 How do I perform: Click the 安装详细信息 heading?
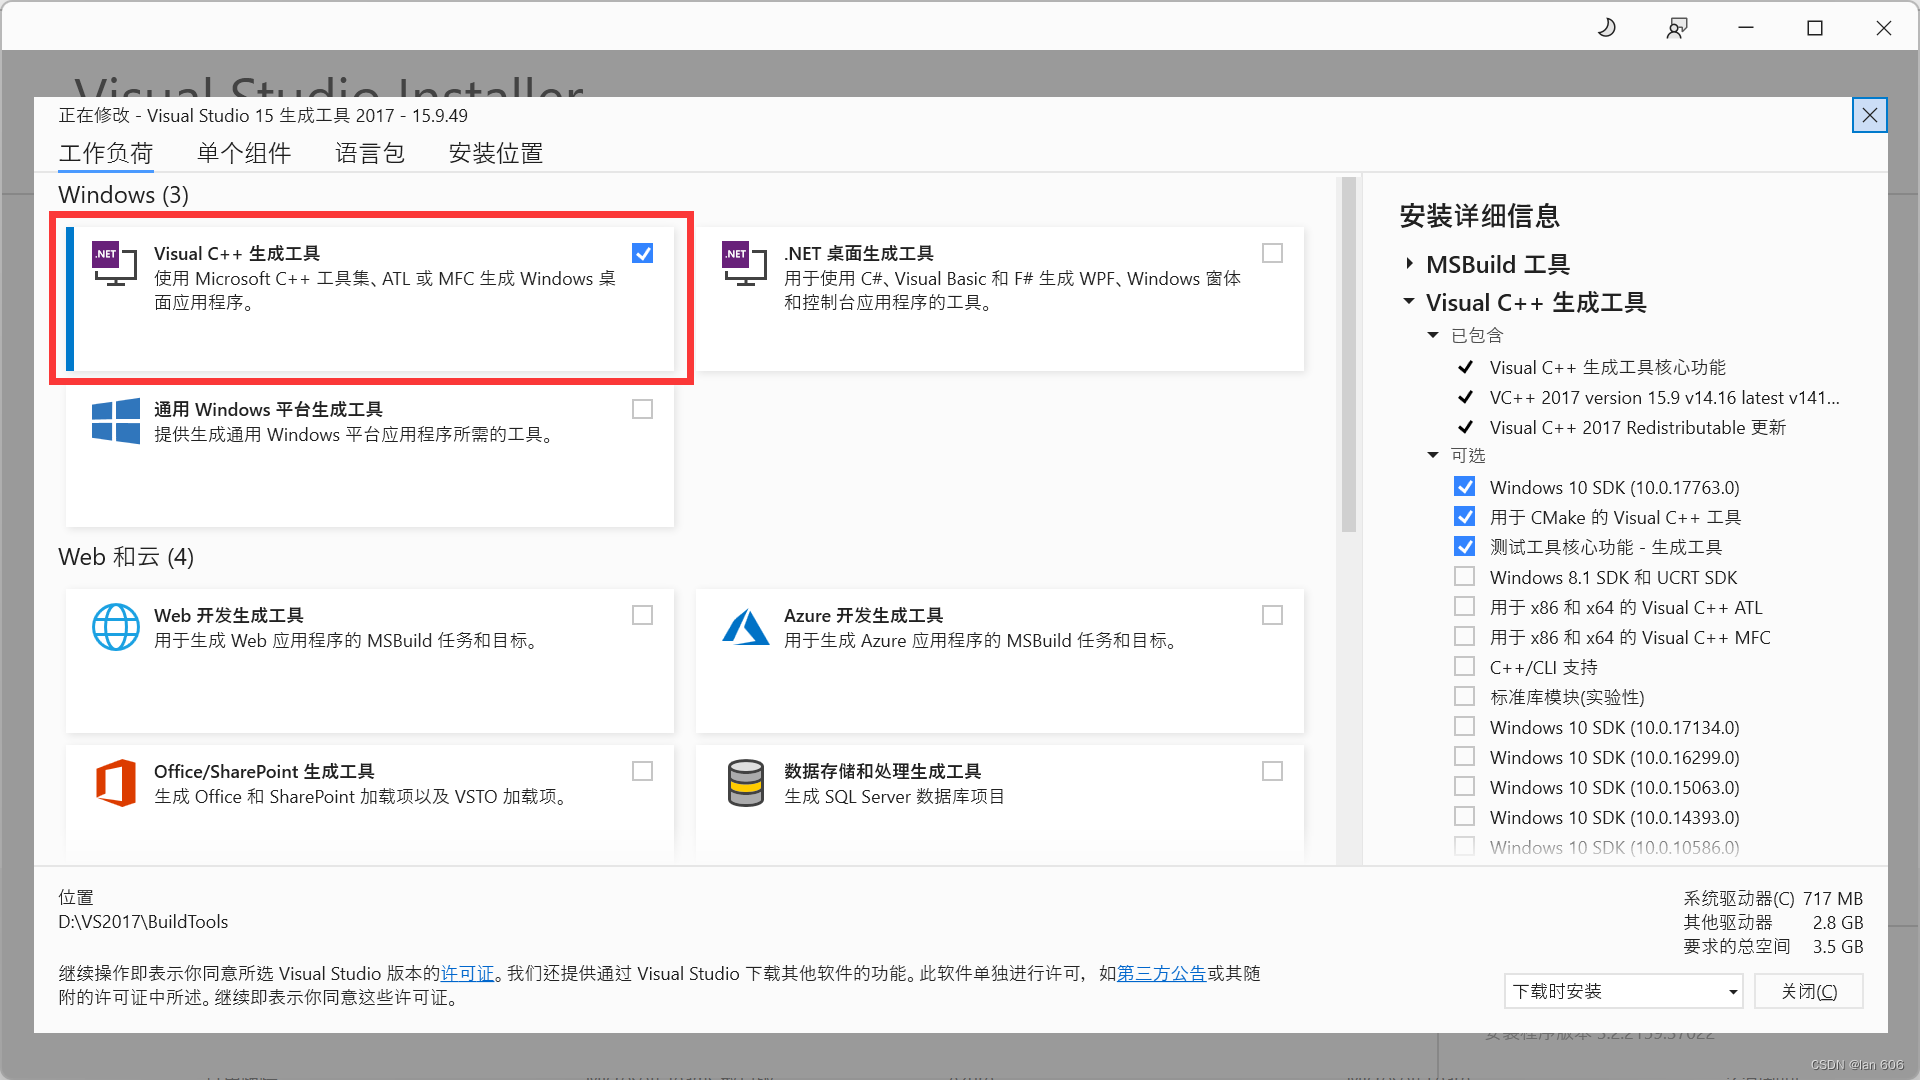(1480, 215)
